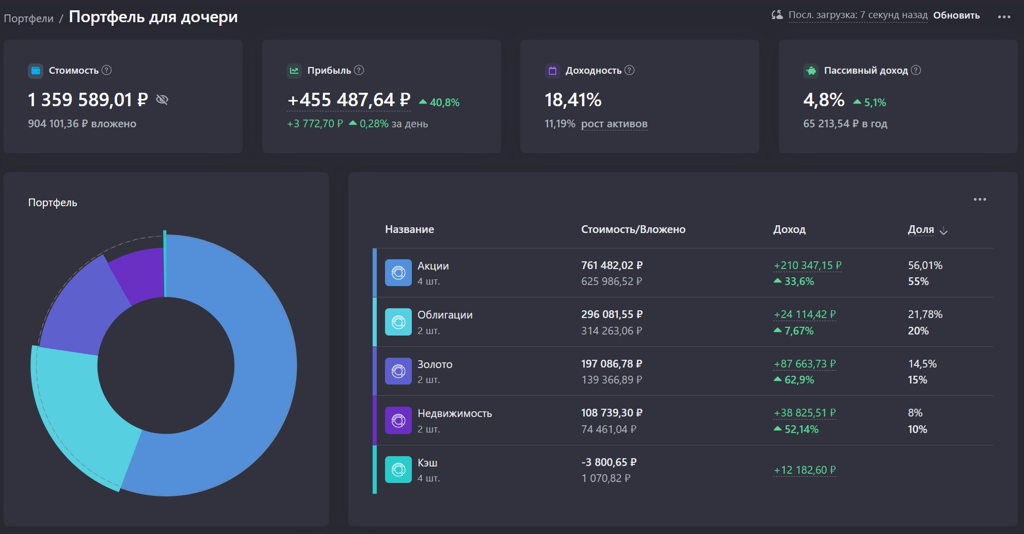
Task: Click the 904 101,36 ₽ вложено text
Action: point(82,123)
